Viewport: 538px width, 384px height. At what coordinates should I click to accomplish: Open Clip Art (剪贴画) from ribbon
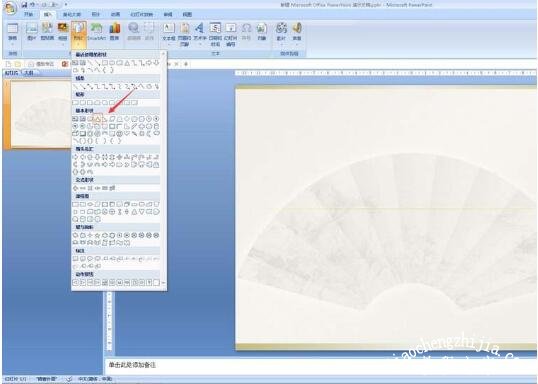47,32
